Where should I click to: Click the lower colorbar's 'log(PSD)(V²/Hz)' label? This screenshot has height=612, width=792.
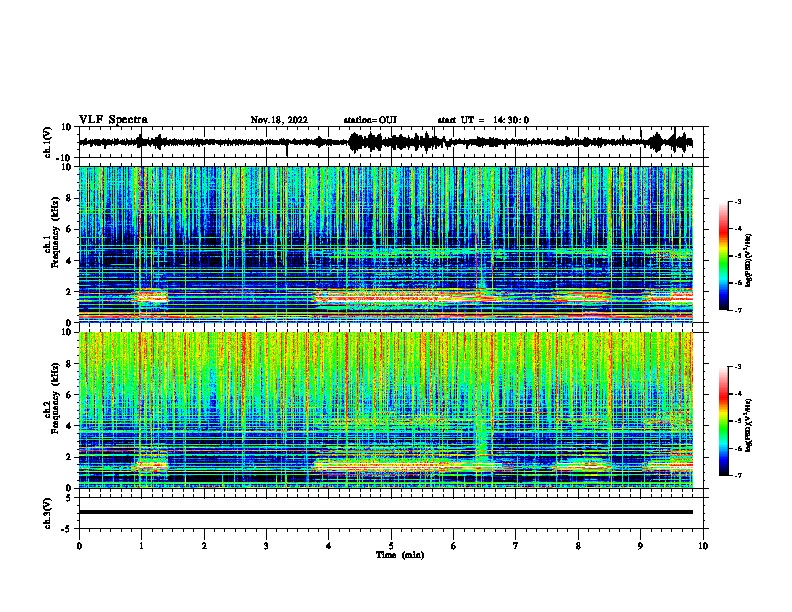coord(748,425)
